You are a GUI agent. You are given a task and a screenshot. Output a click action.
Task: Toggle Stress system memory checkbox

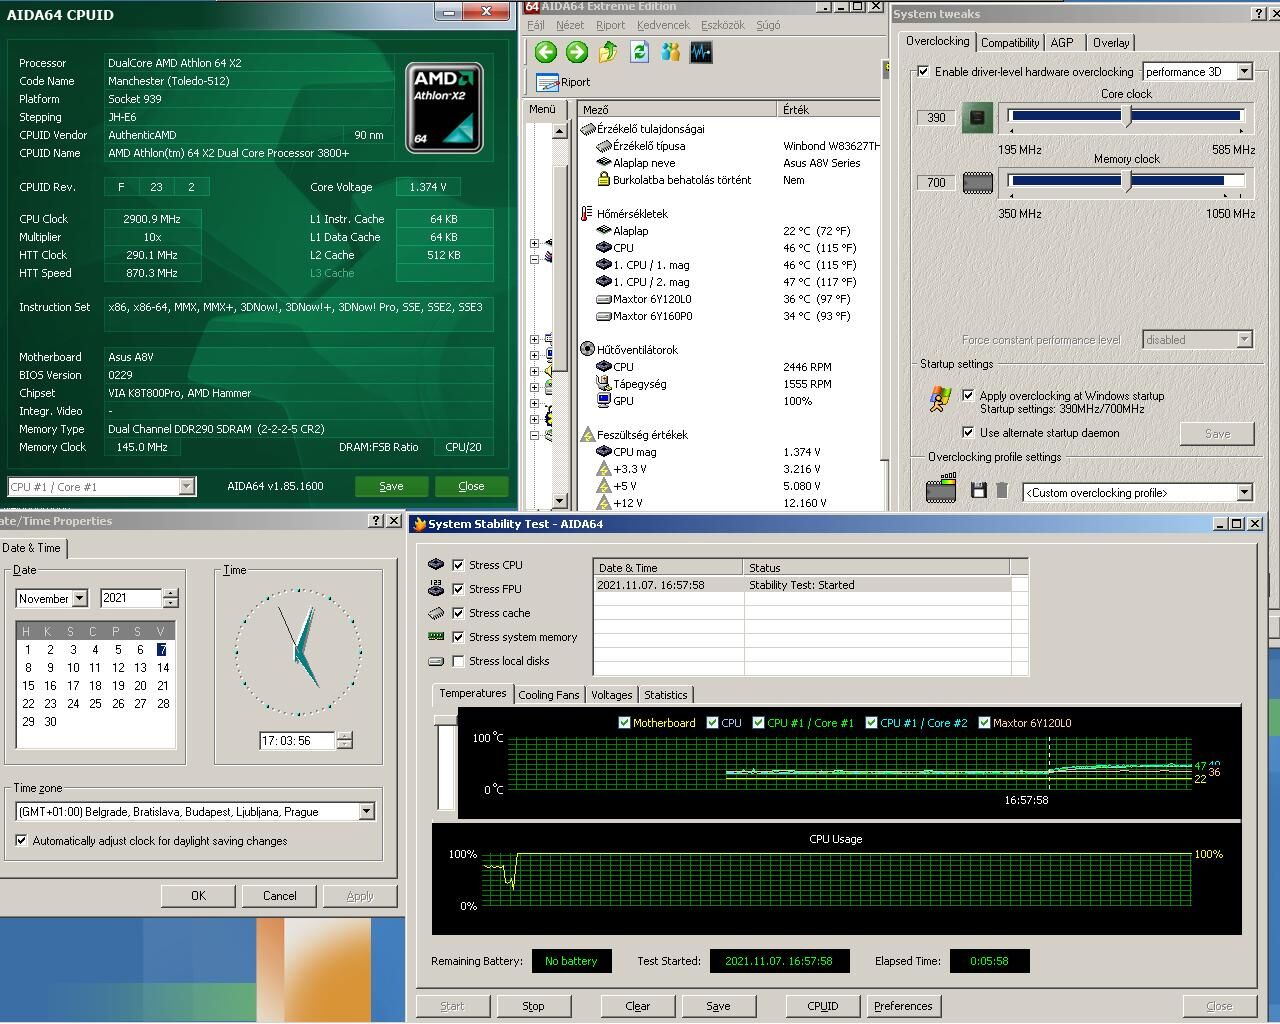(458, 637)
